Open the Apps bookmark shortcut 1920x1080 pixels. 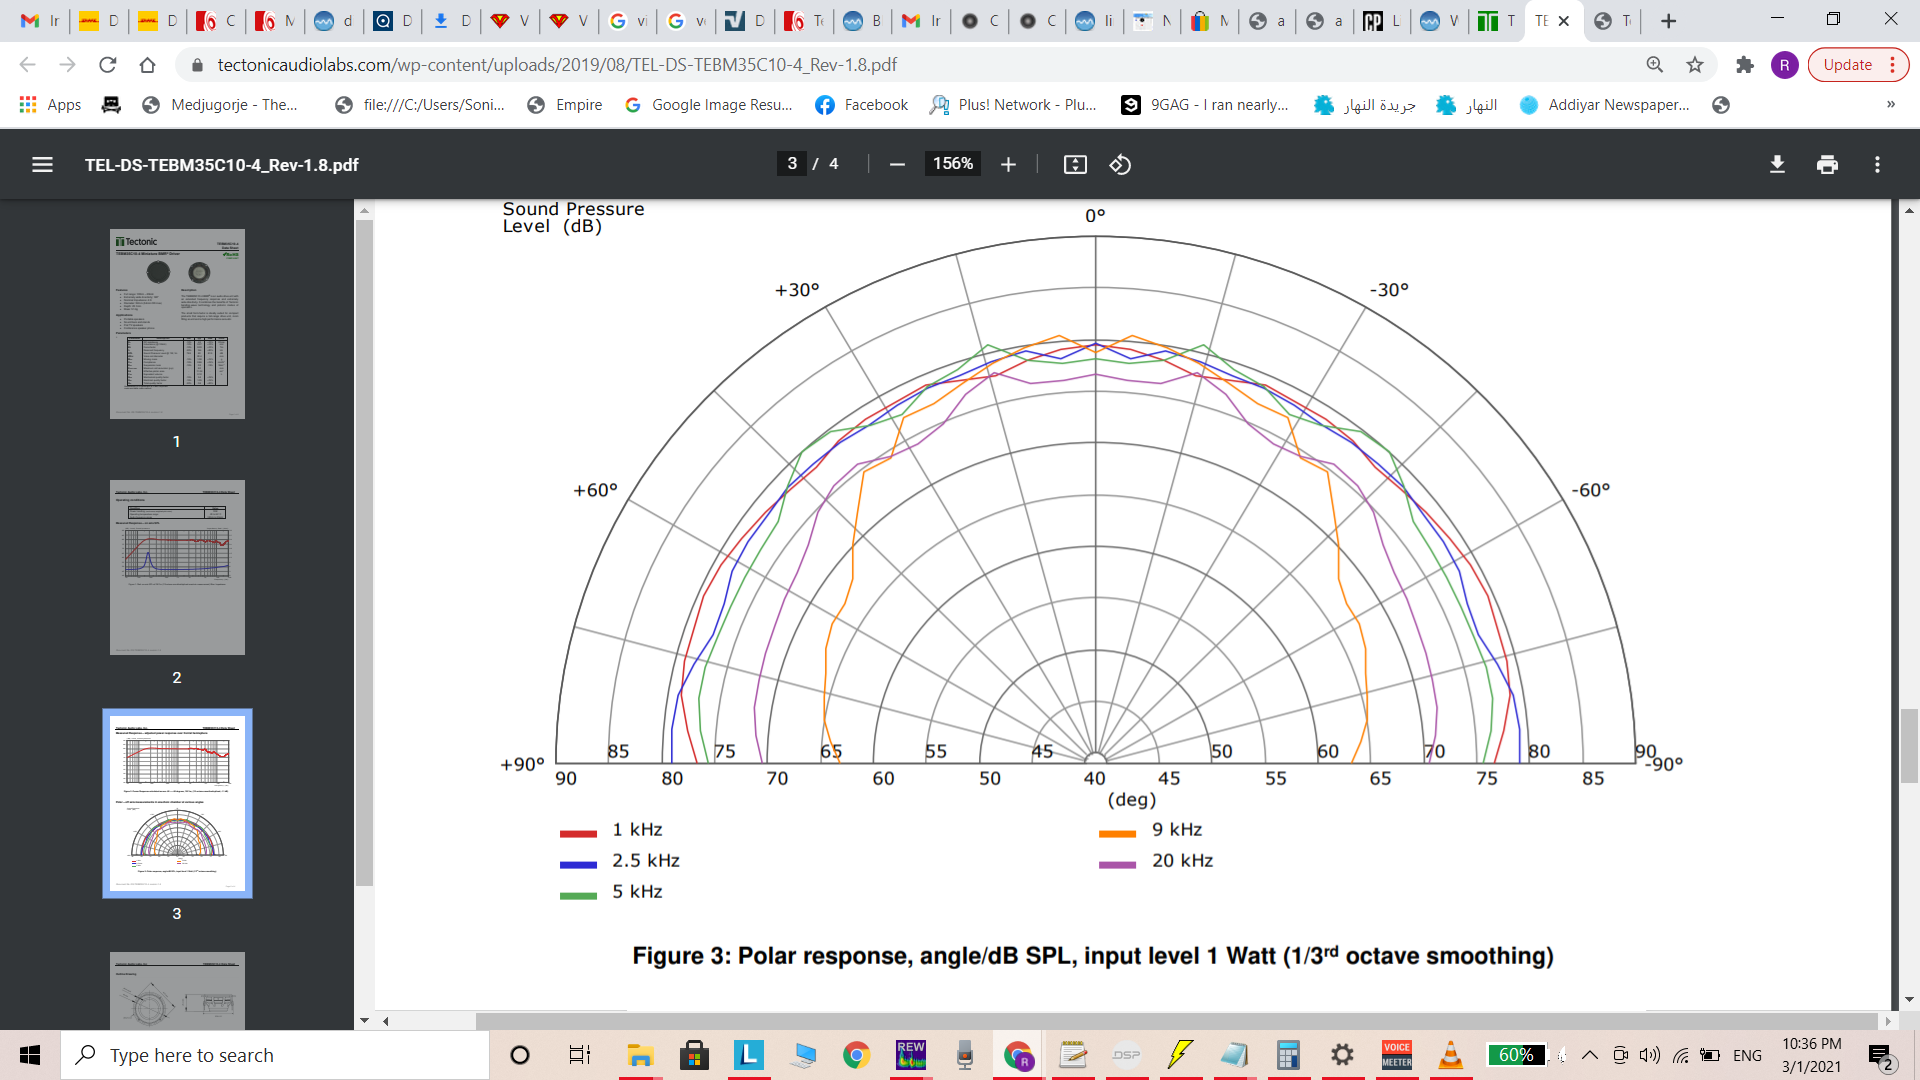coord(50,105)
